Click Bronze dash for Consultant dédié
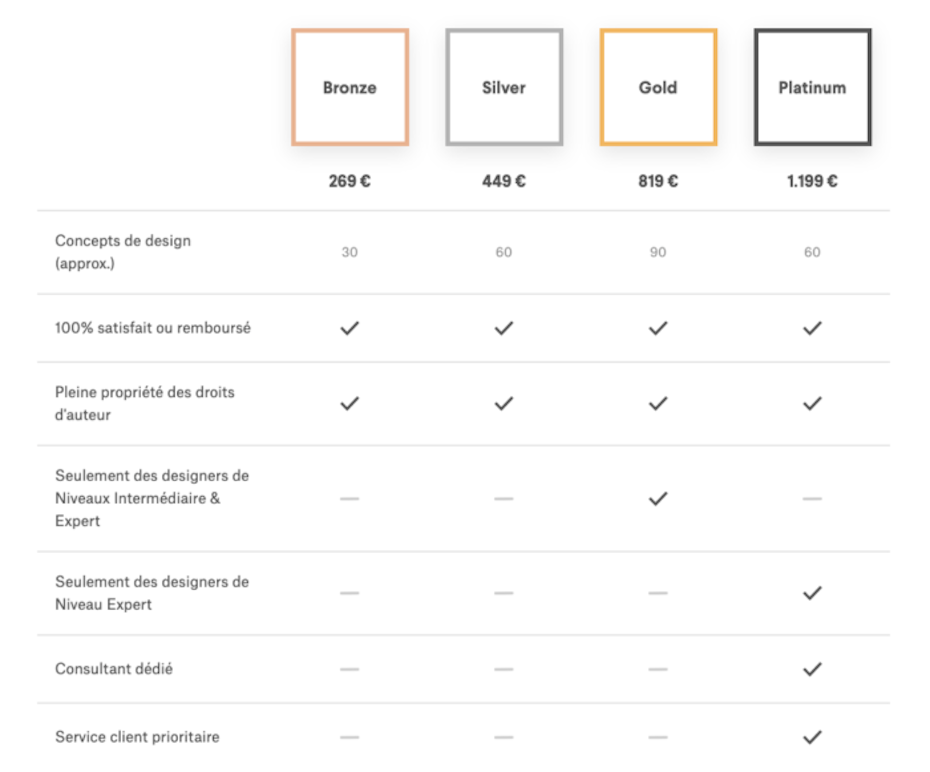Image resolution: width=930 pixels, height=772 pixels. click(350, 669)
